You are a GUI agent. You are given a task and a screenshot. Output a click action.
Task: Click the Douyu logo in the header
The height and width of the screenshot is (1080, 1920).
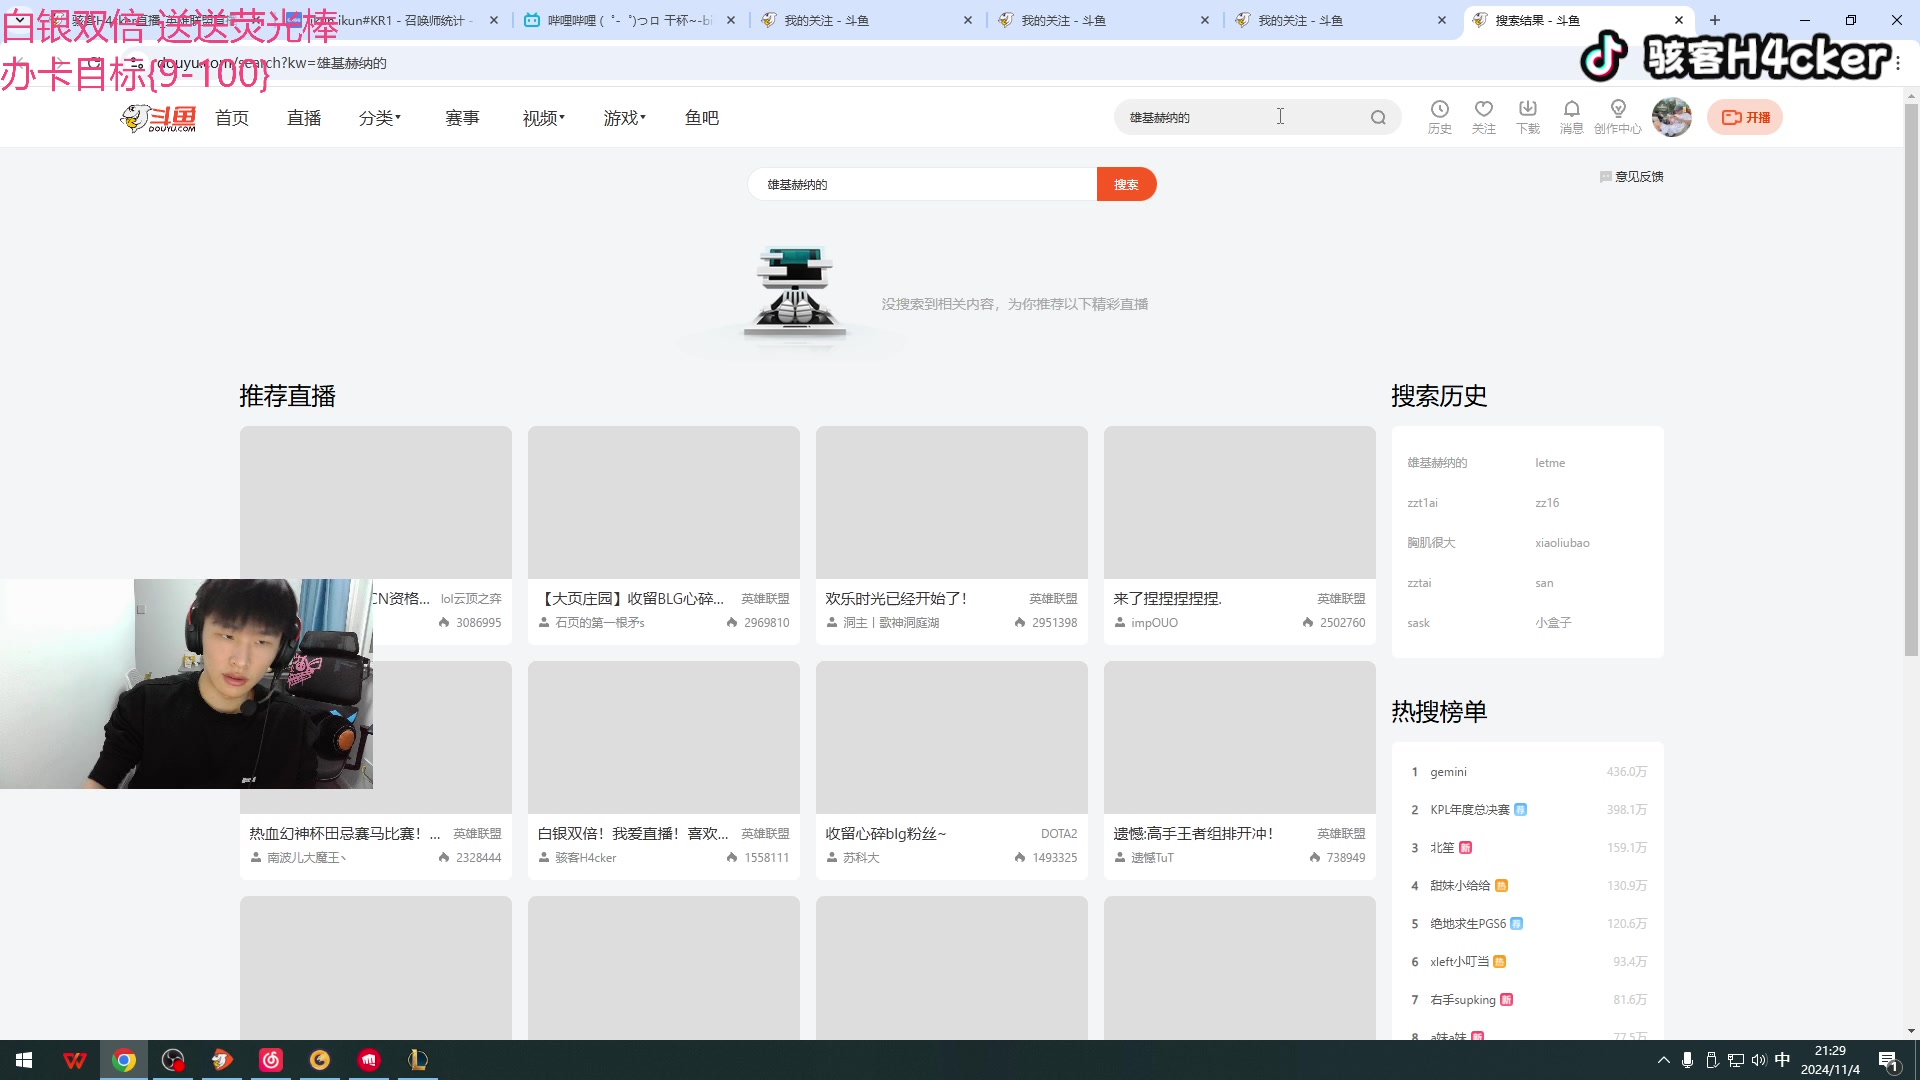click(158, 118)
